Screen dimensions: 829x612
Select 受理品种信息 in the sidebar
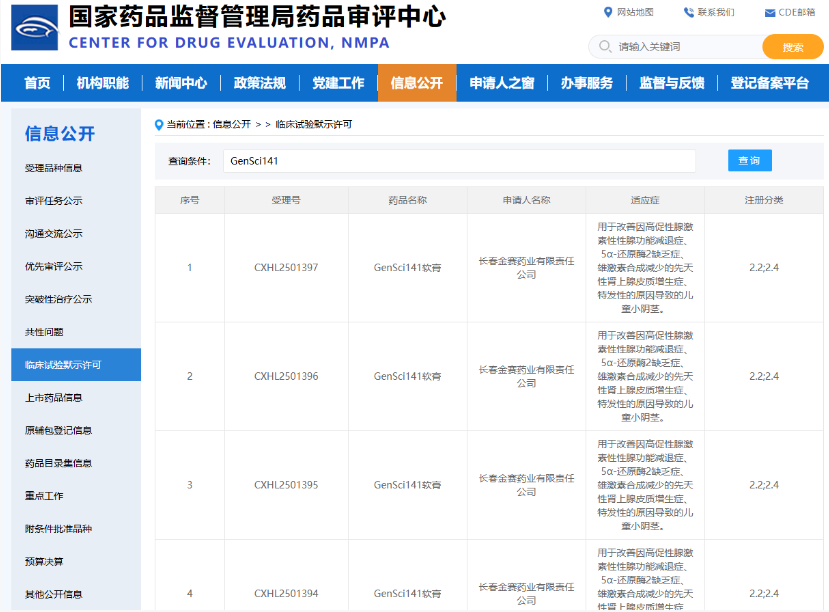(x=53, y=168)
